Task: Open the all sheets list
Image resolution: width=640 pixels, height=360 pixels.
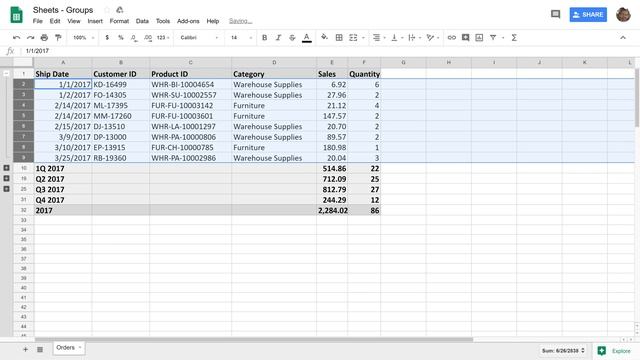Action: coord(40,349)
